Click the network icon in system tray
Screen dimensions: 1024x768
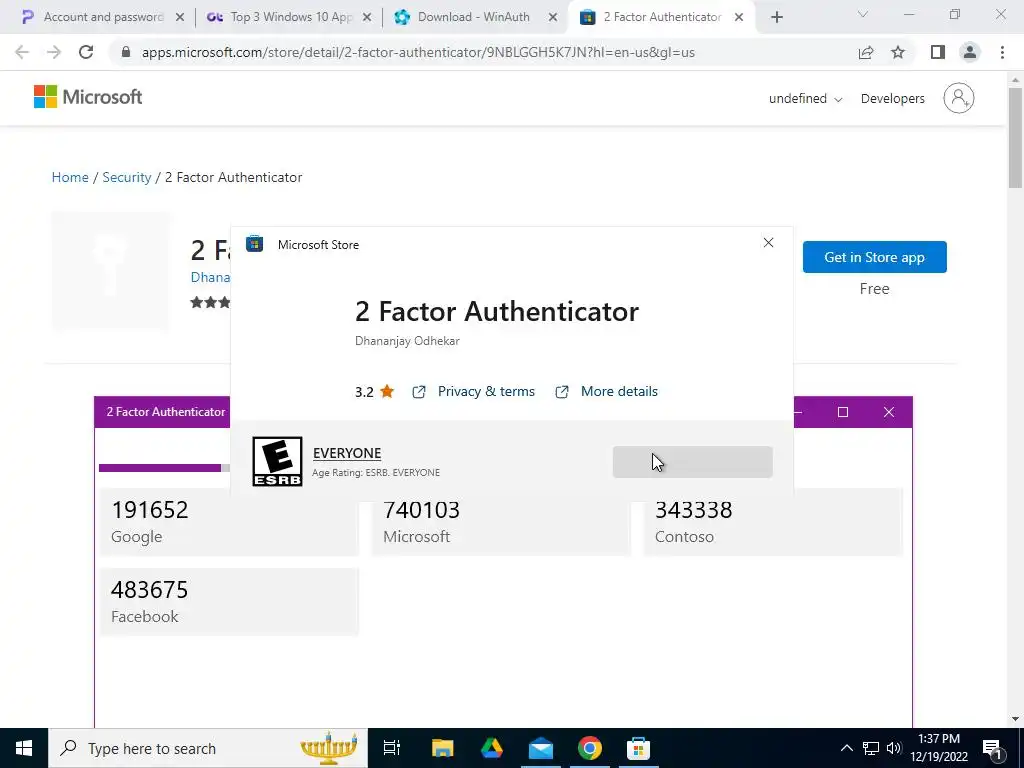871,748
